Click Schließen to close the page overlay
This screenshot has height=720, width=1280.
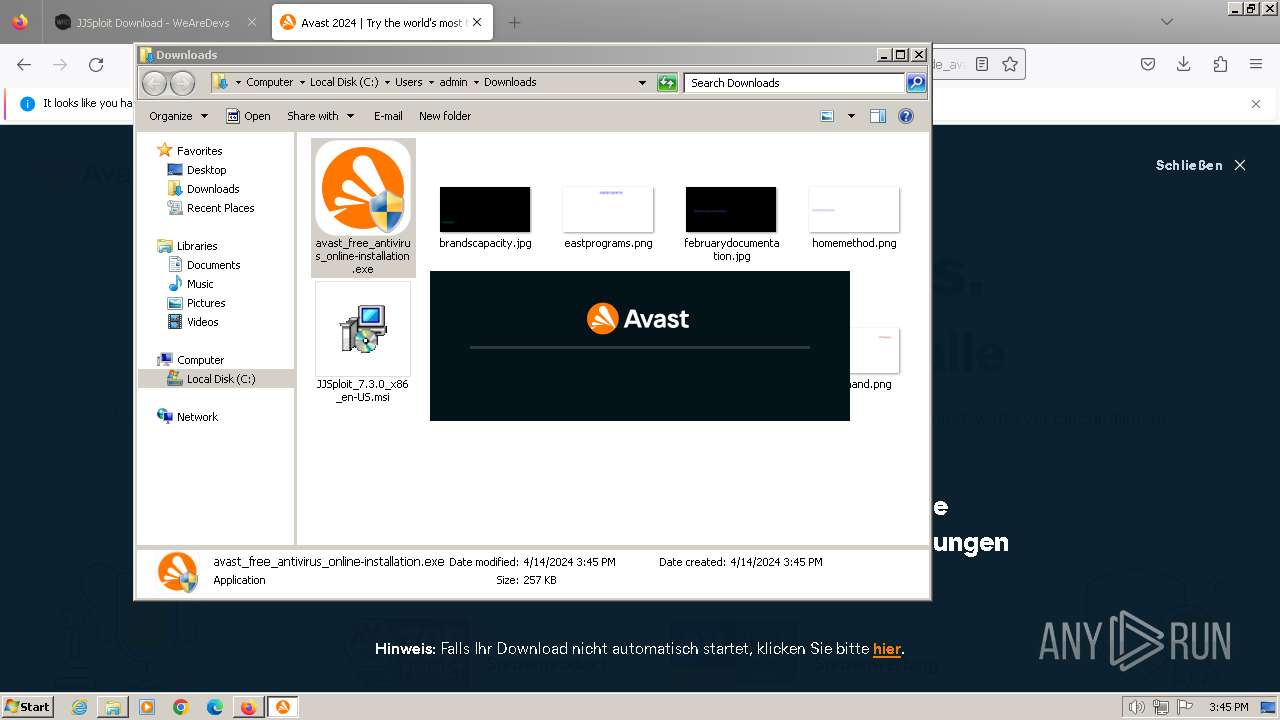(x=1200, y=165)
